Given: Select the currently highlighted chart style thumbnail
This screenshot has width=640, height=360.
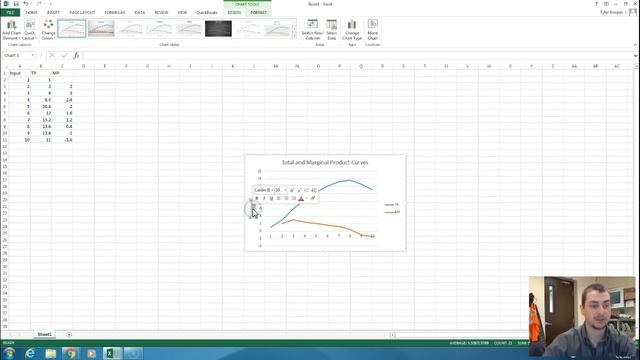Looking at the screenshot, I should [x=72, y=29].
